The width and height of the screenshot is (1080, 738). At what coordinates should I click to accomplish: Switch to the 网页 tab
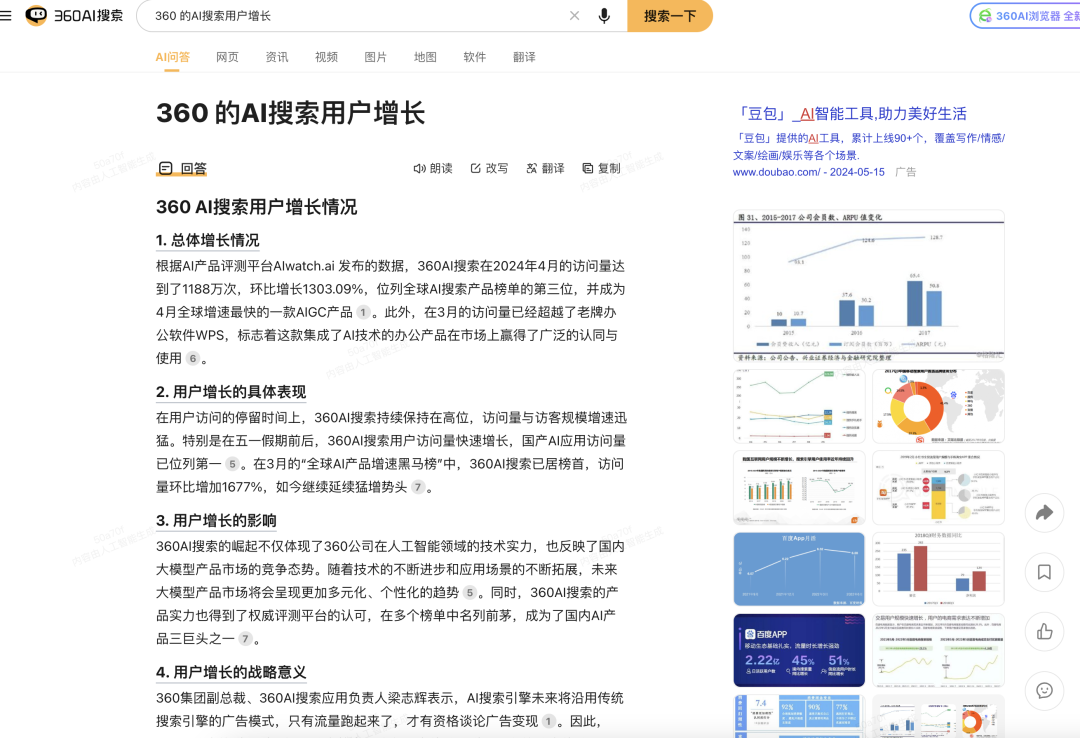(227, 57)
